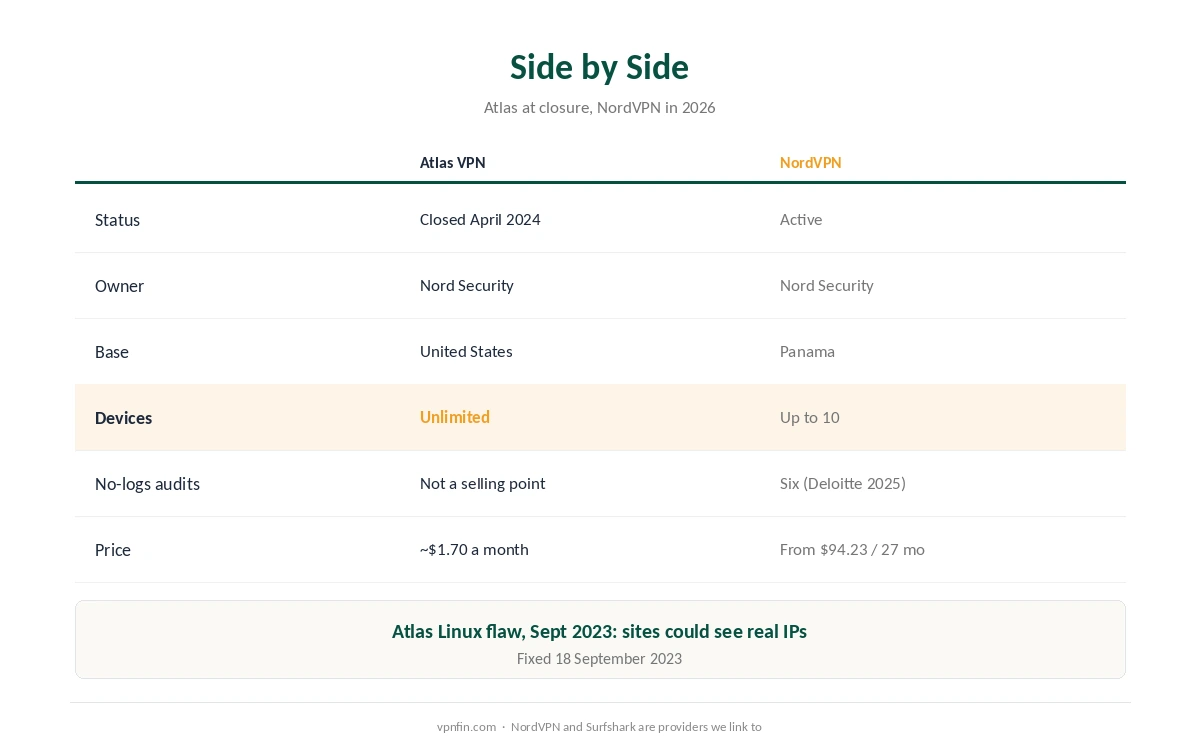Click the 'Atlas VPN' column header

point(452,163)
